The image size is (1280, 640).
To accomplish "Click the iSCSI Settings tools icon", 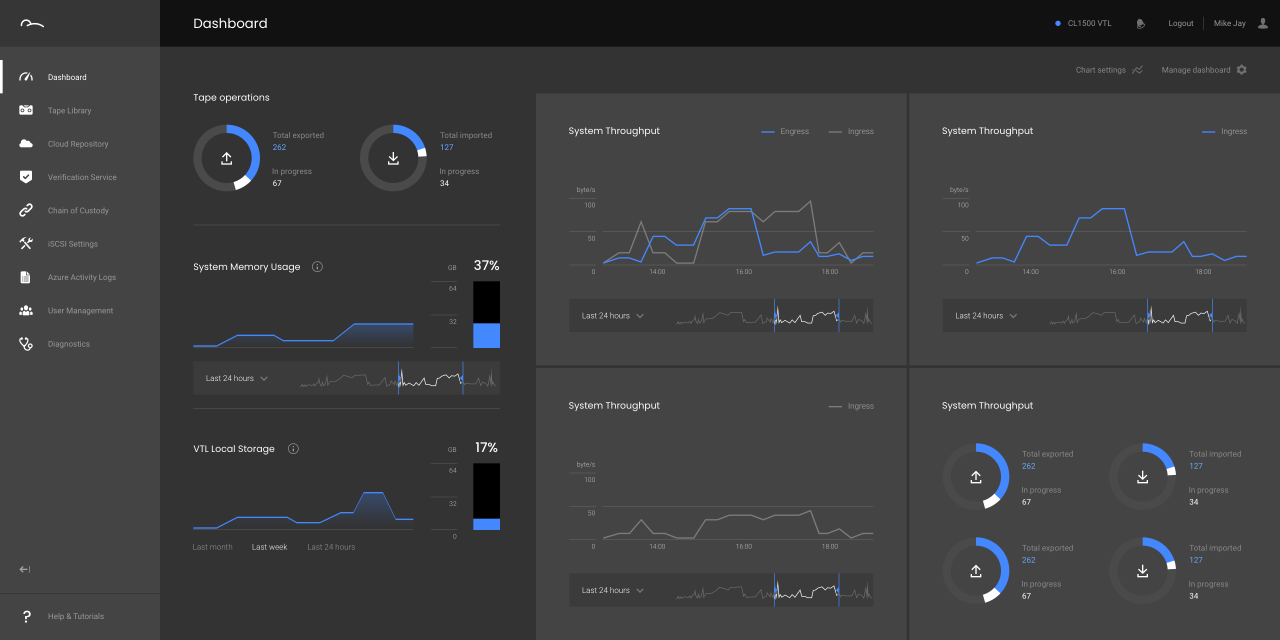I will click(x=27, y=244).
